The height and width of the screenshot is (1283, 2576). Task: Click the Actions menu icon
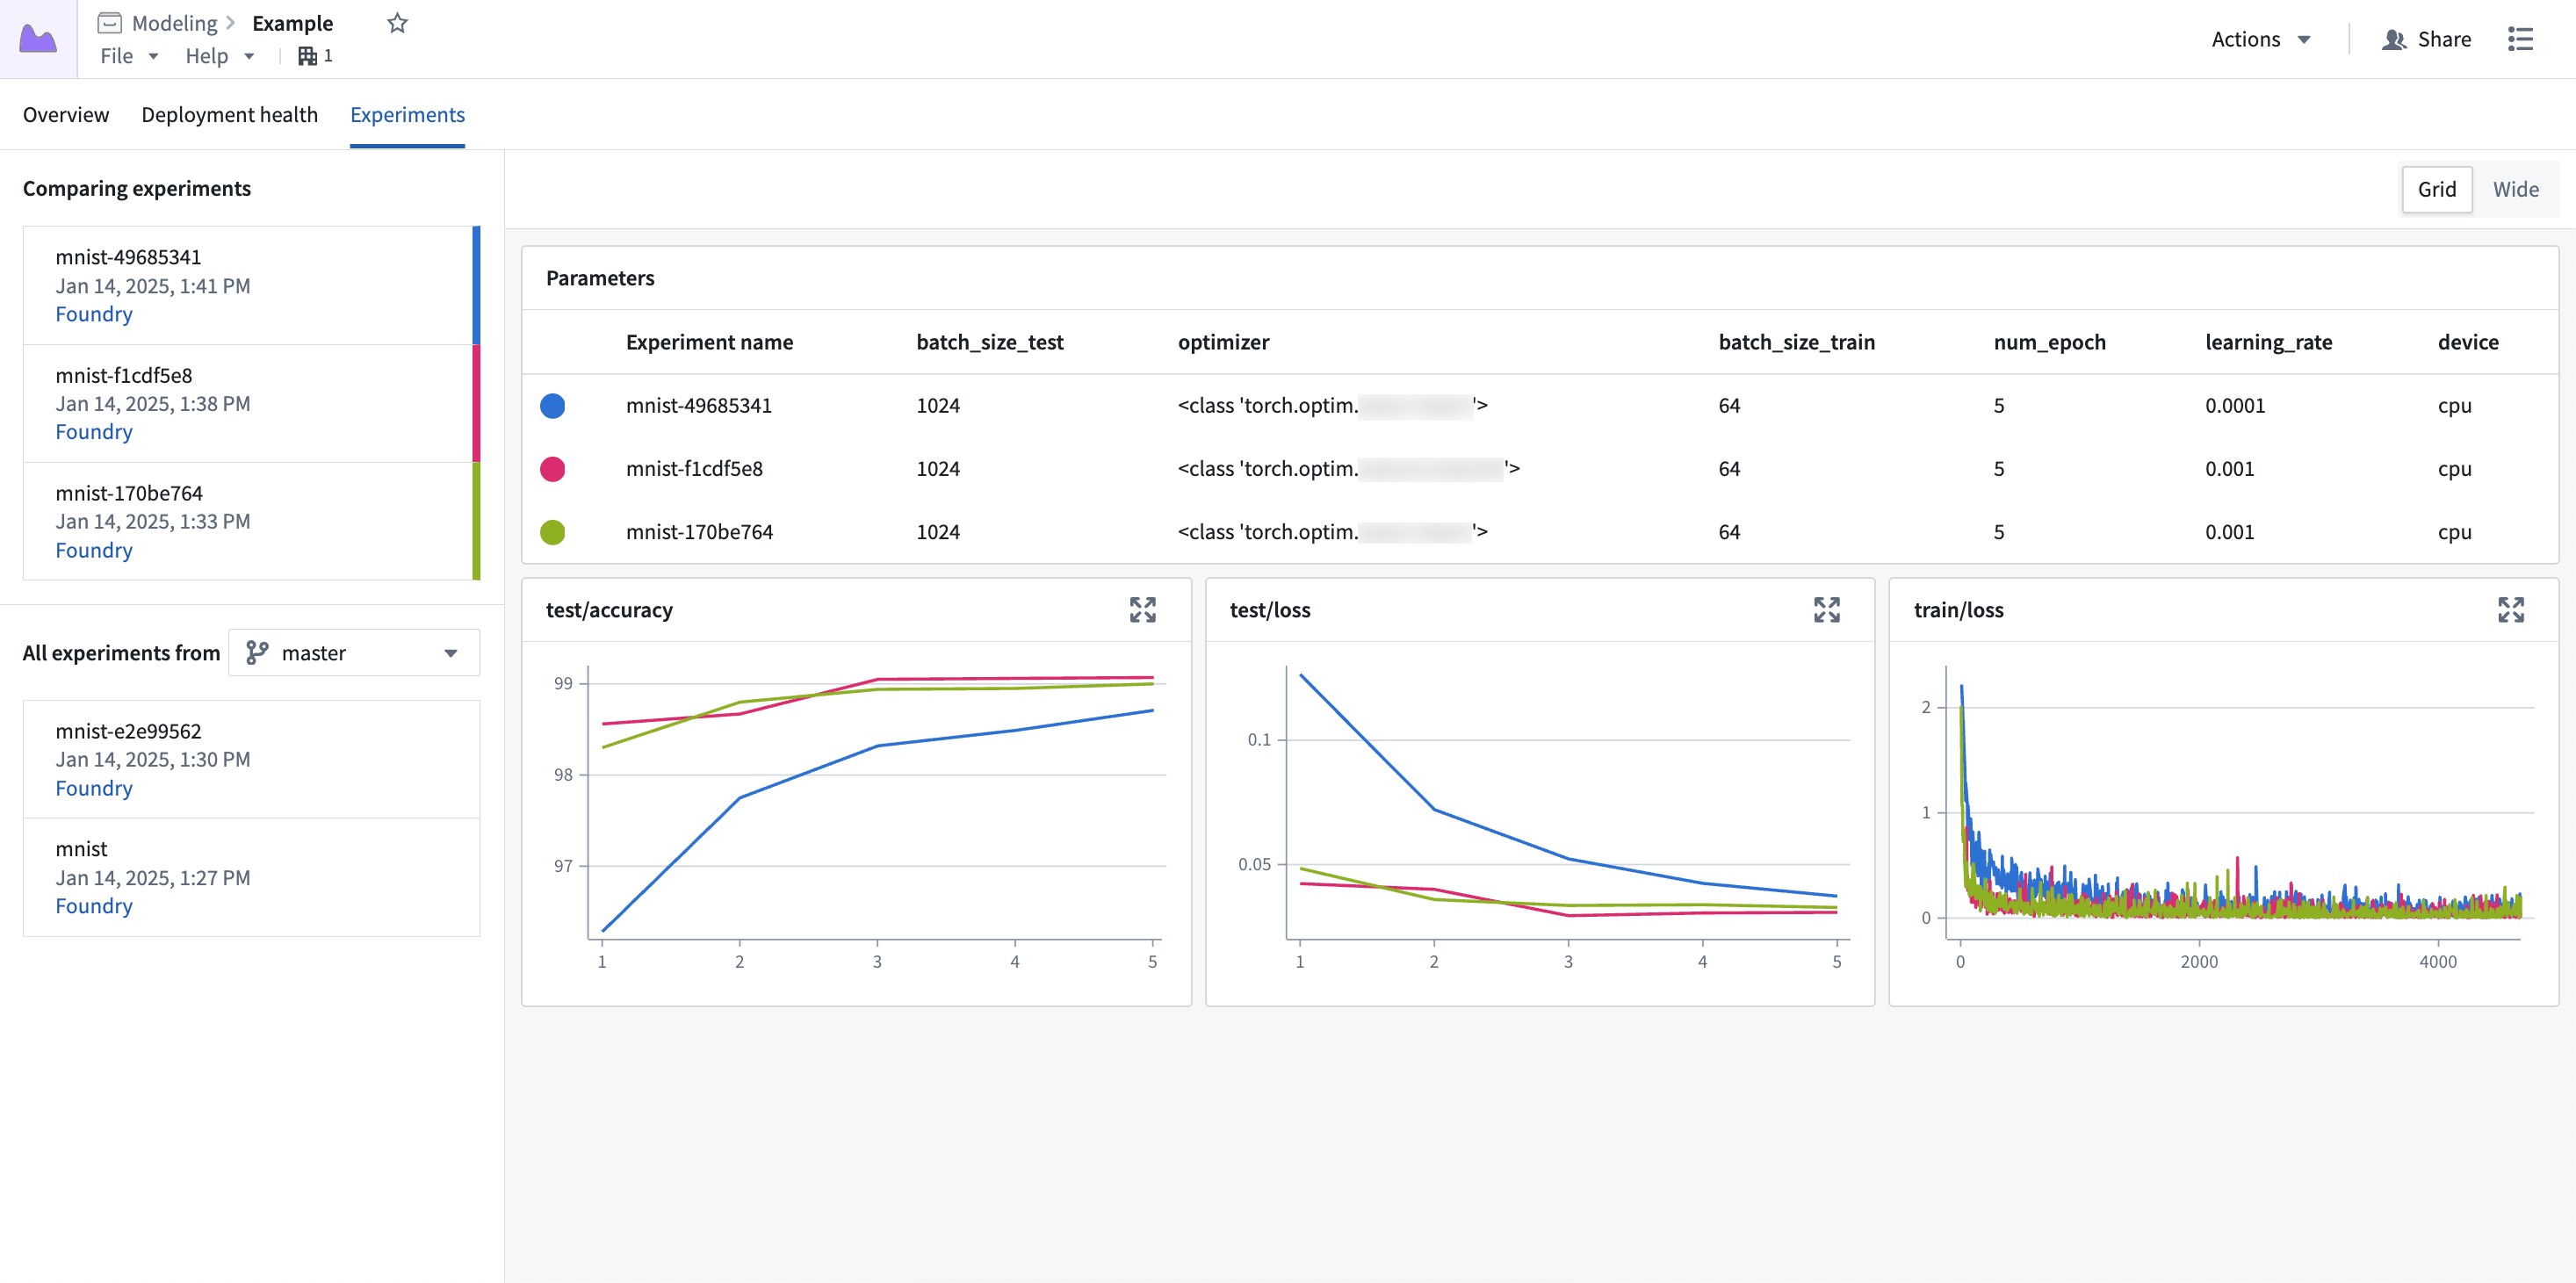click(x=2261, y=36)
